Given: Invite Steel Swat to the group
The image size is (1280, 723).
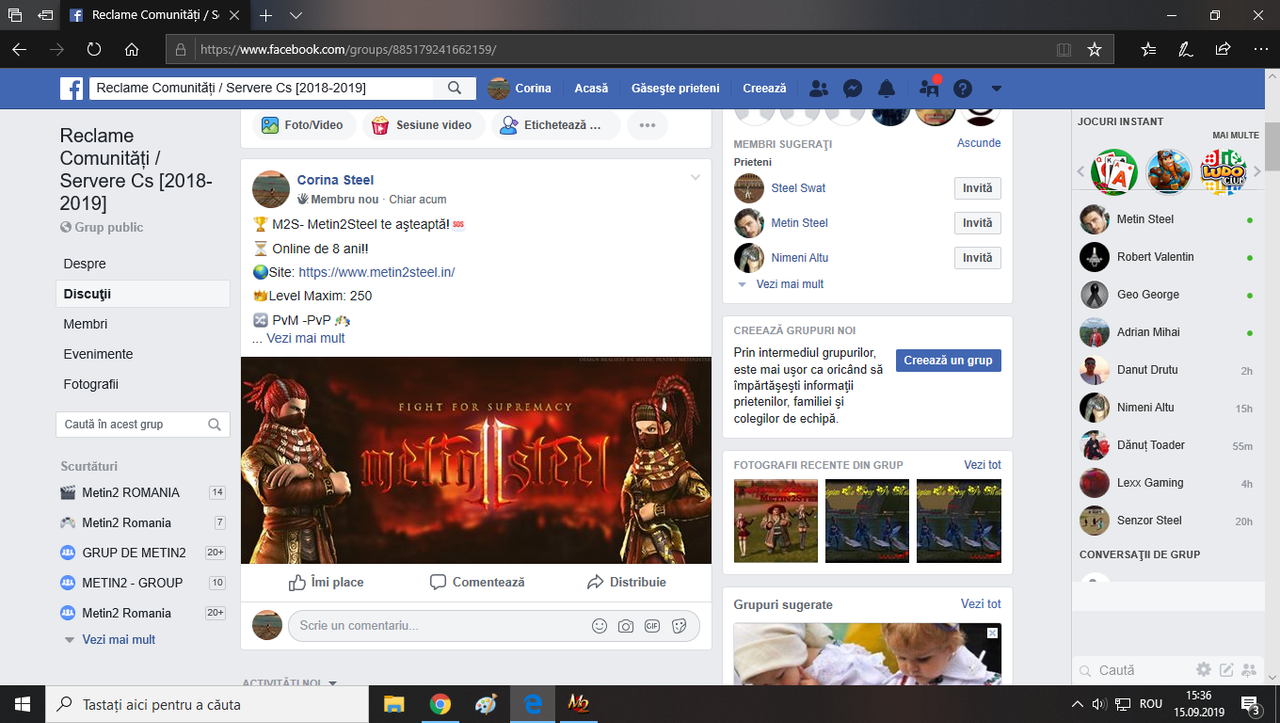Looking at the screenshot, I should coord(978,188).
